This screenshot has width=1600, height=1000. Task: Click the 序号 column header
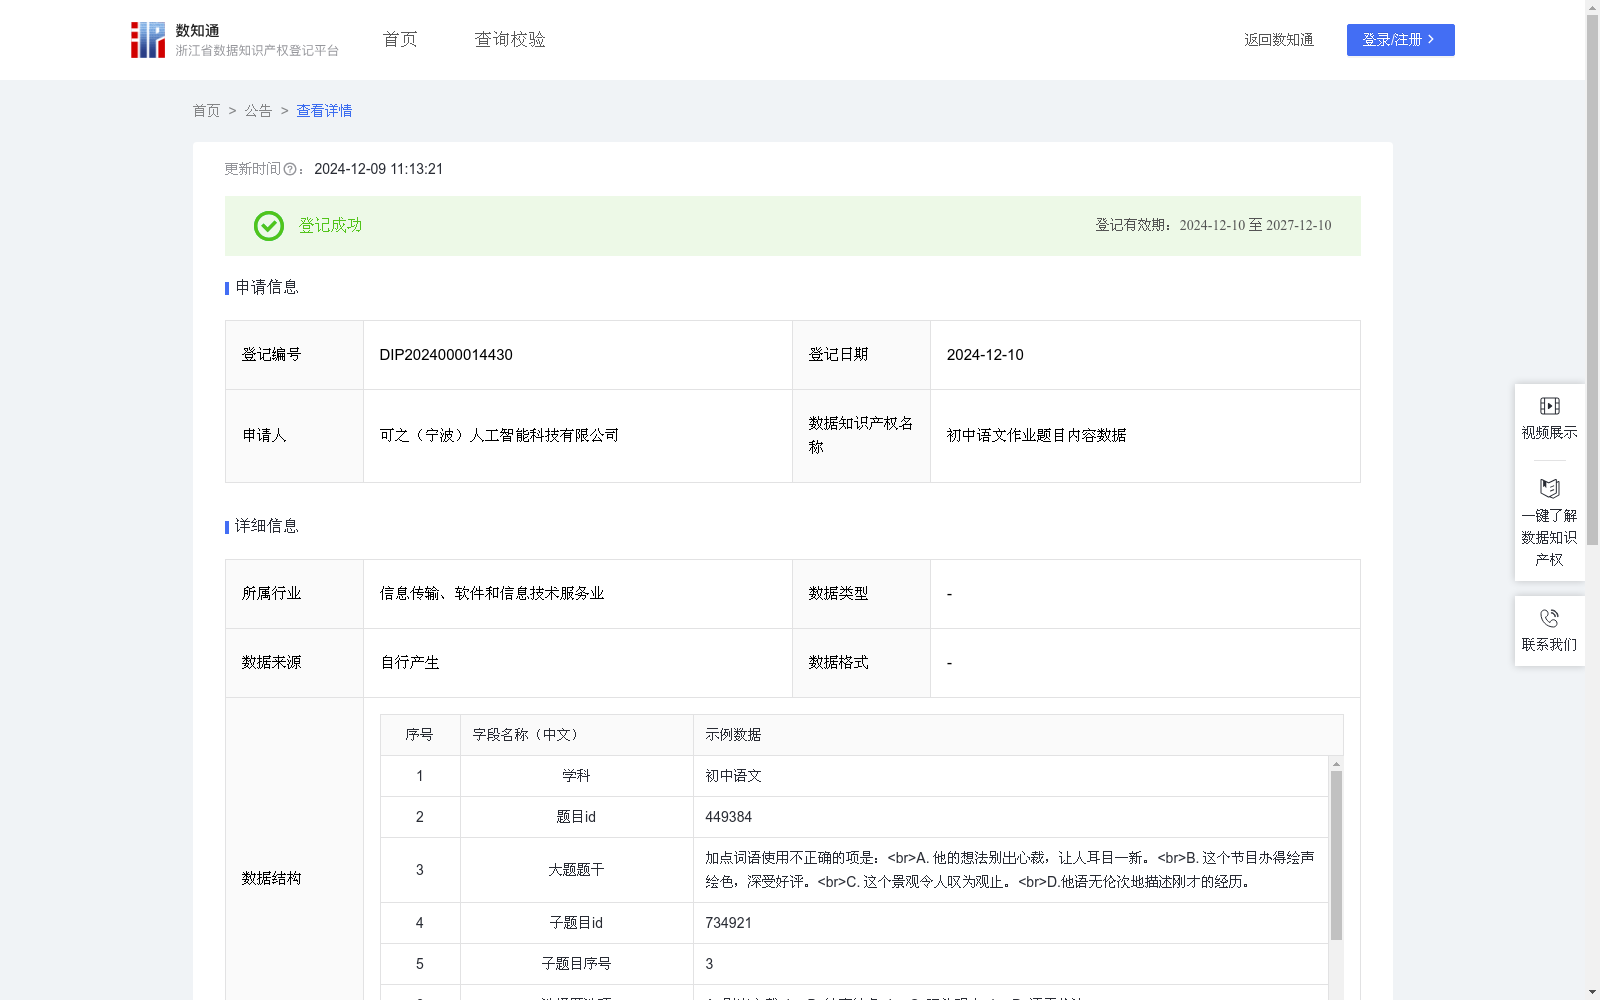pyautogui.click(x=419, y=735)
